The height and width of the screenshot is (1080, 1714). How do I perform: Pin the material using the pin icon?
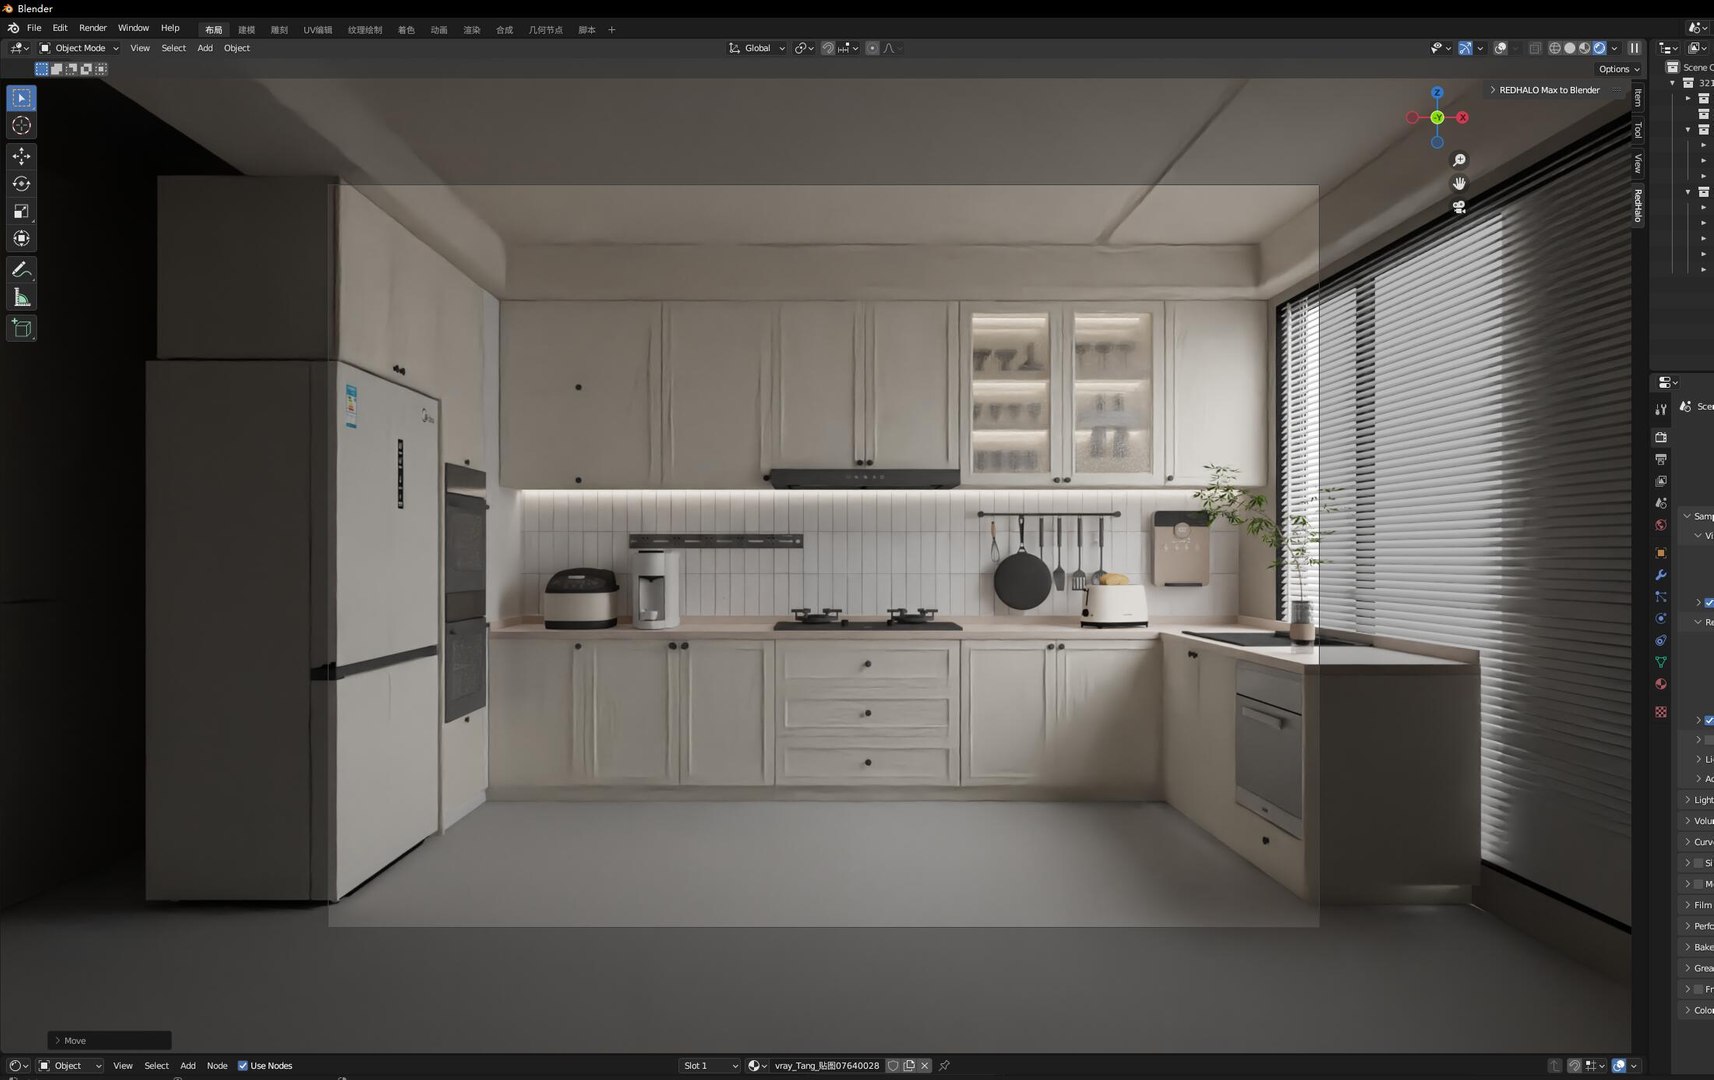point(944,1066)
